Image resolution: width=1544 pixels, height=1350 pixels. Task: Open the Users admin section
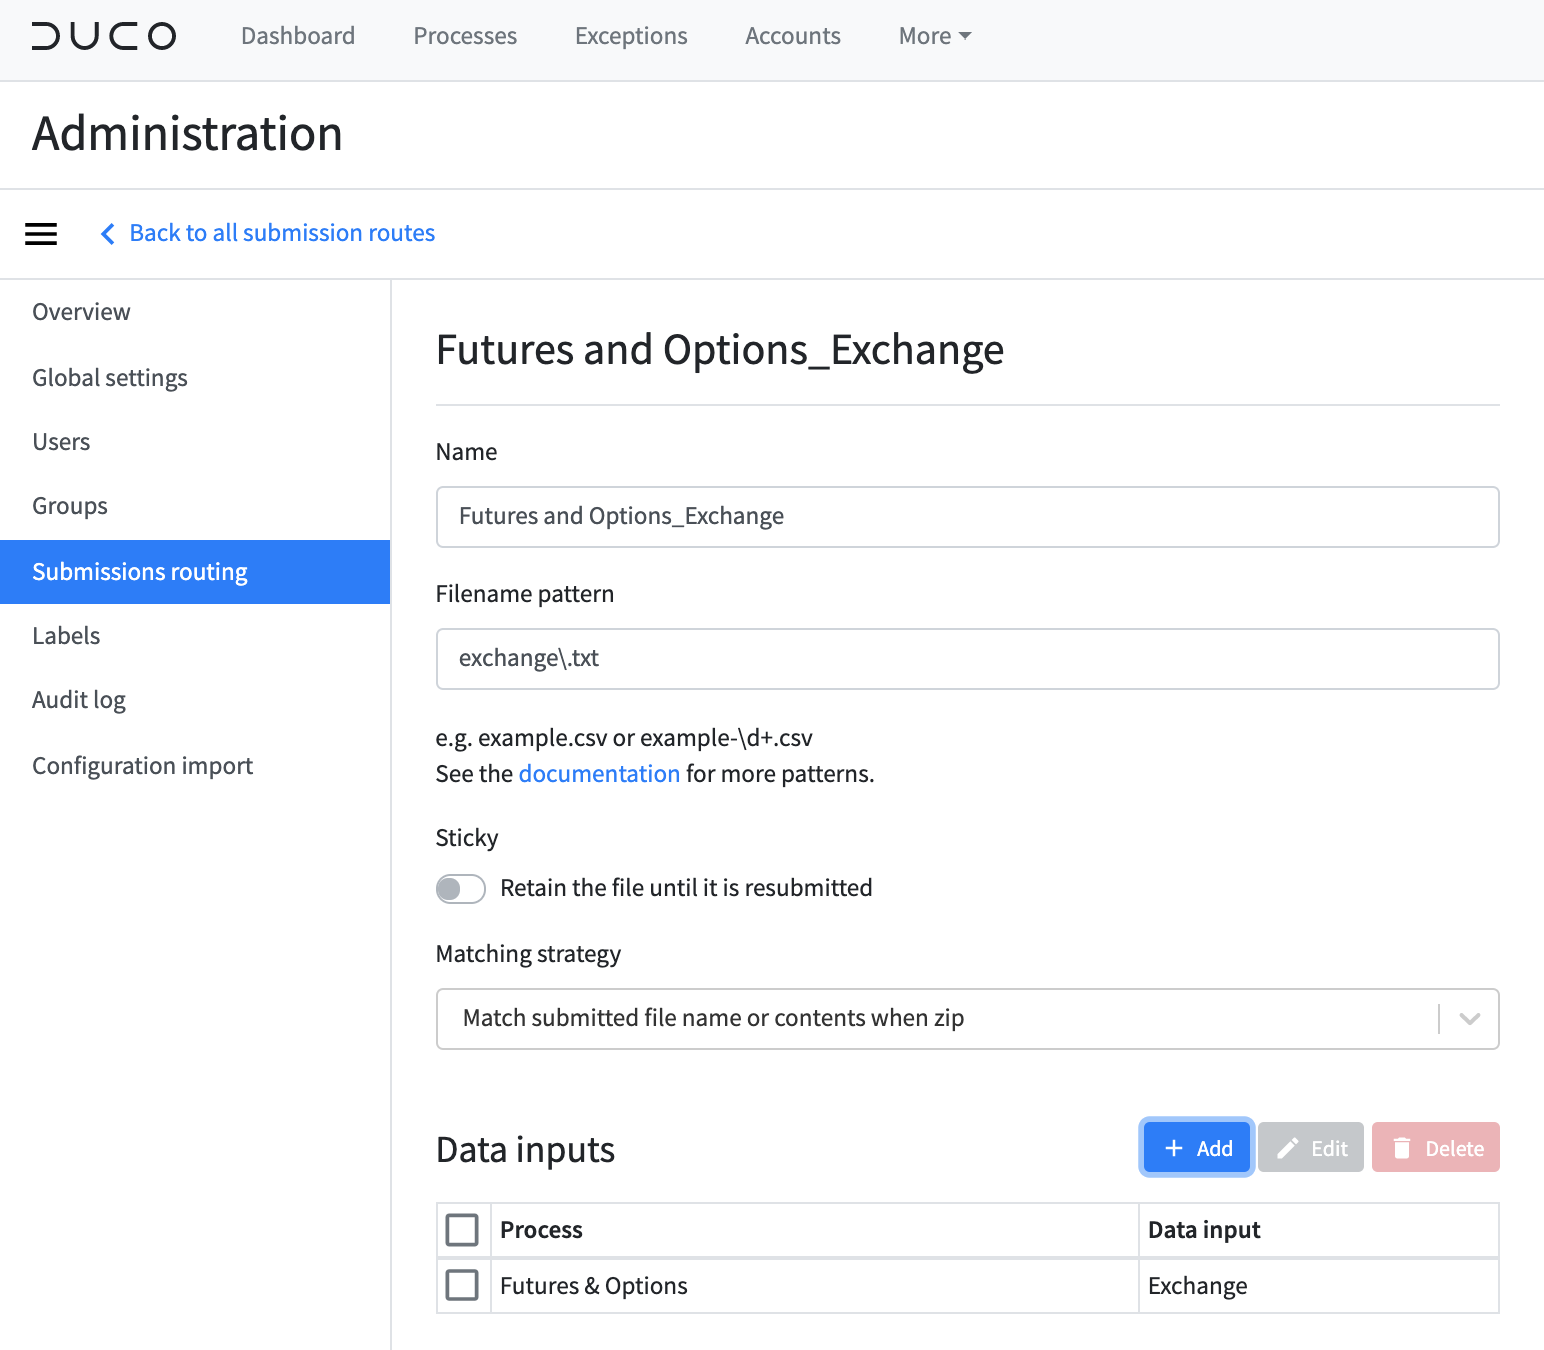[195, 442]
